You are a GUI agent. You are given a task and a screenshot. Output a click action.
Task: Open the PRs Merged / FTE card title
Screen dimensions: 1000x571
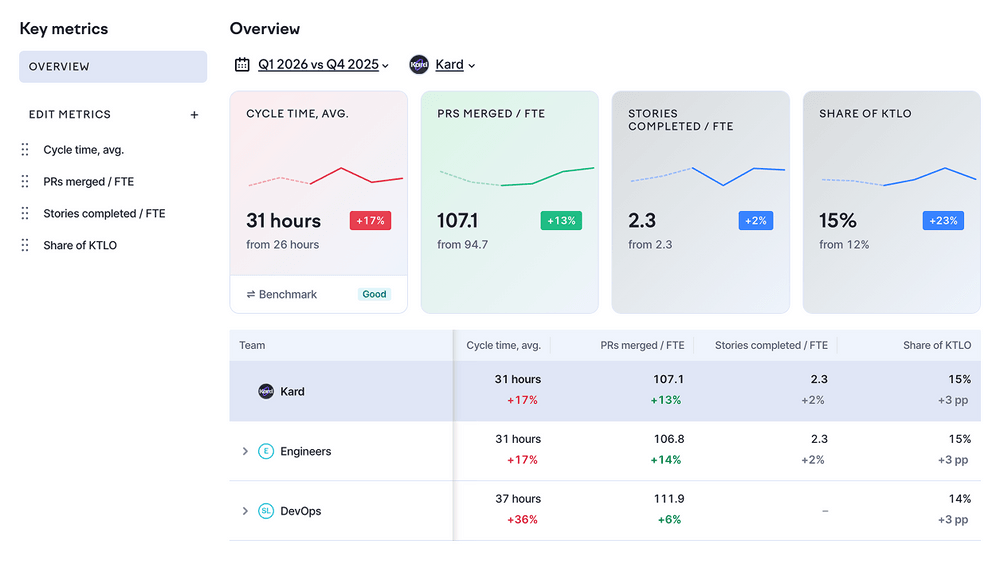point(491,114)
